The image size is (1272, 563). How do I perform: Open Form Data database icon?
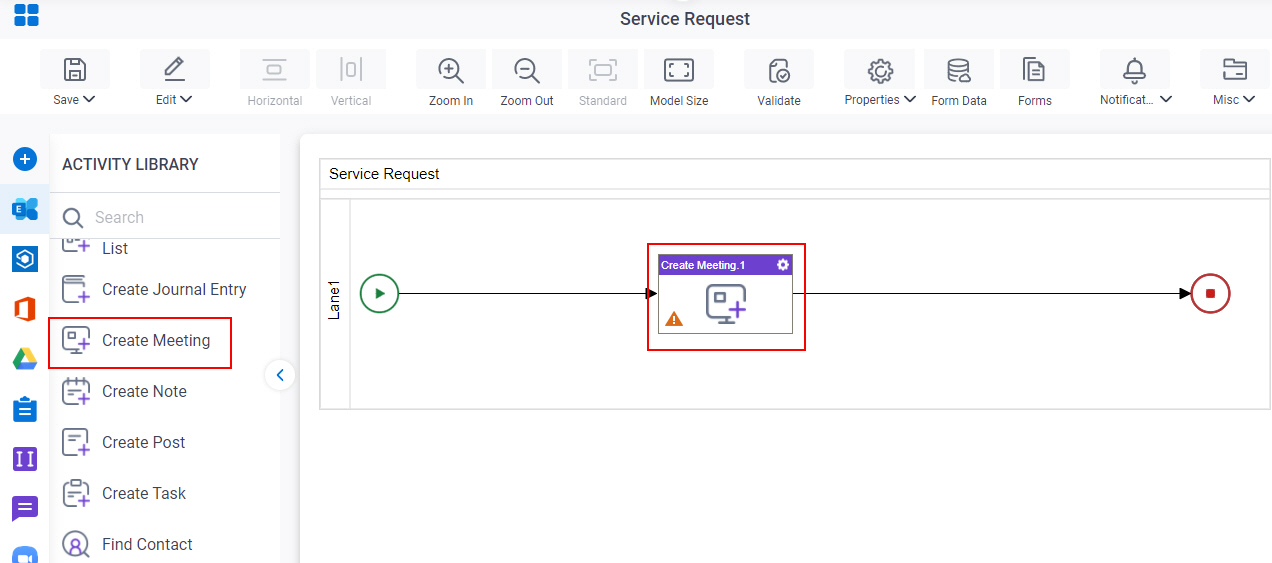(959, 70)
